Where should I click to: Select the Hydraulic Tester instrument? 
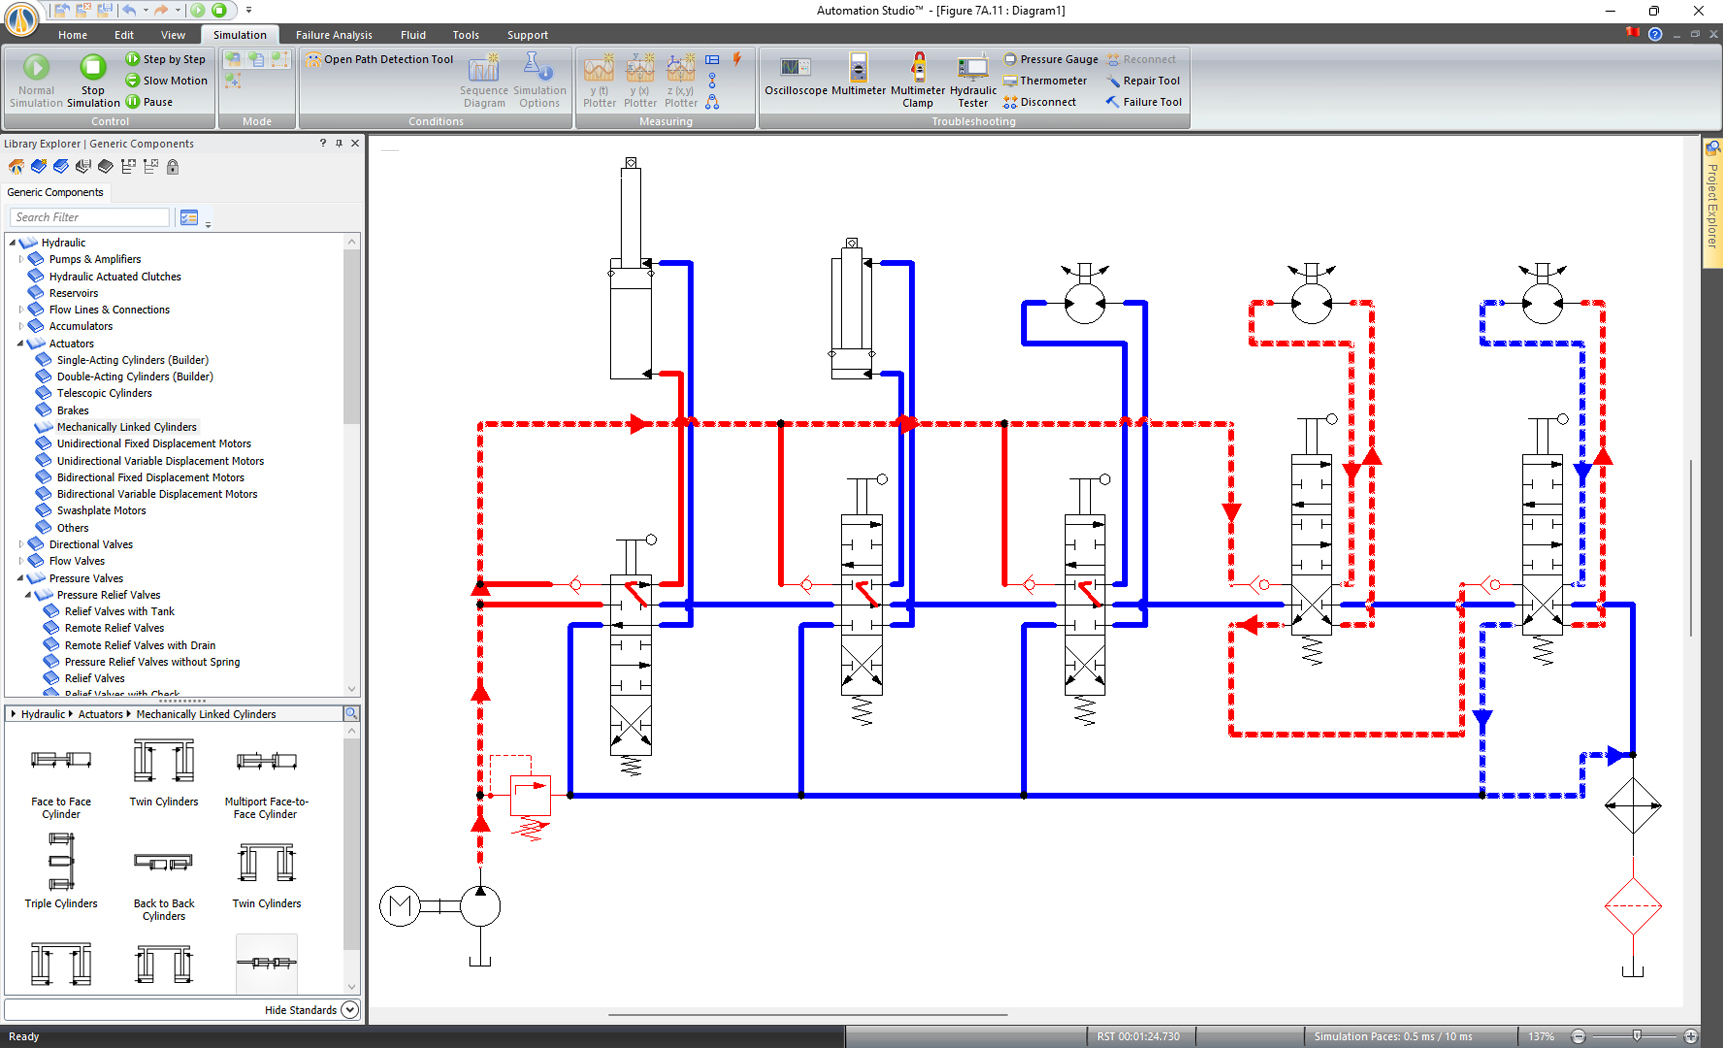(x=971, y=80)
